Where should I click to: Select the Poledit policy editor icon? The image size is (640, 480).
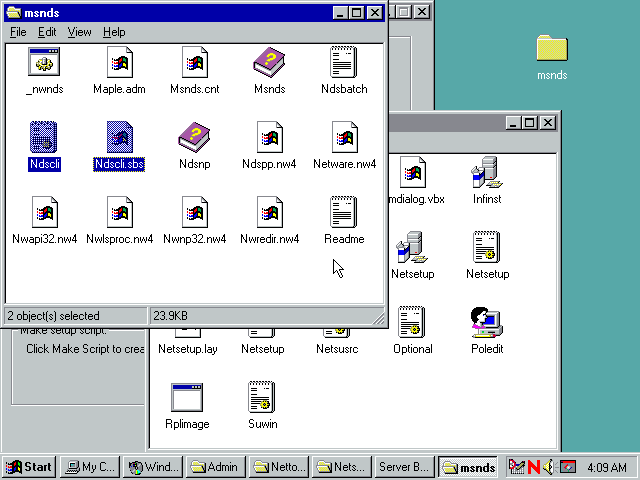pos(487,322)
